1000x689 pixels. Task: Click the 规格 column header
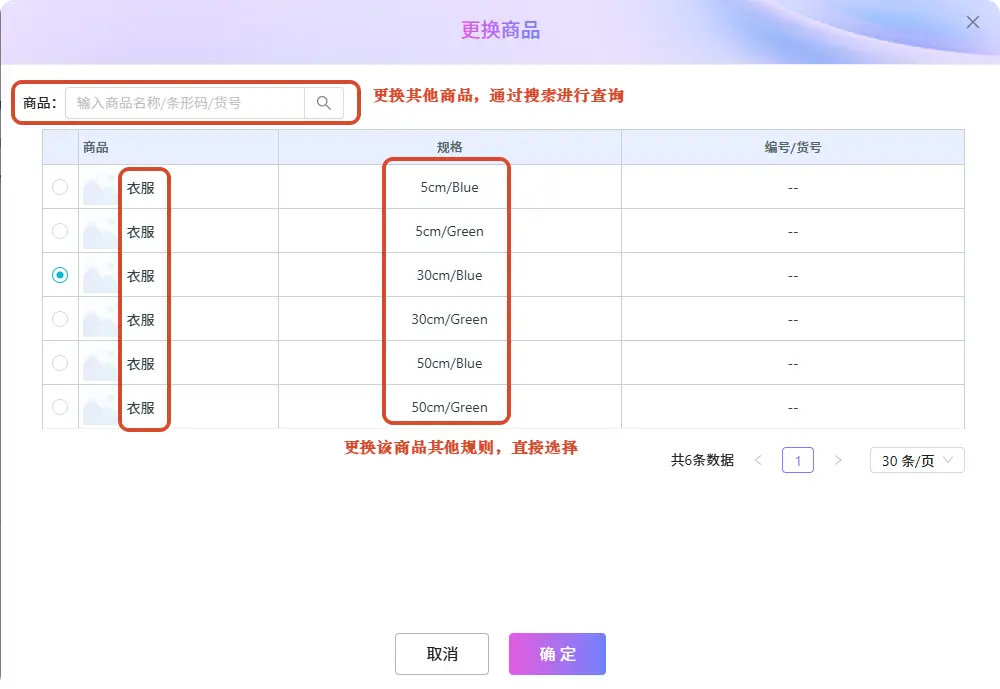point(450,147)
